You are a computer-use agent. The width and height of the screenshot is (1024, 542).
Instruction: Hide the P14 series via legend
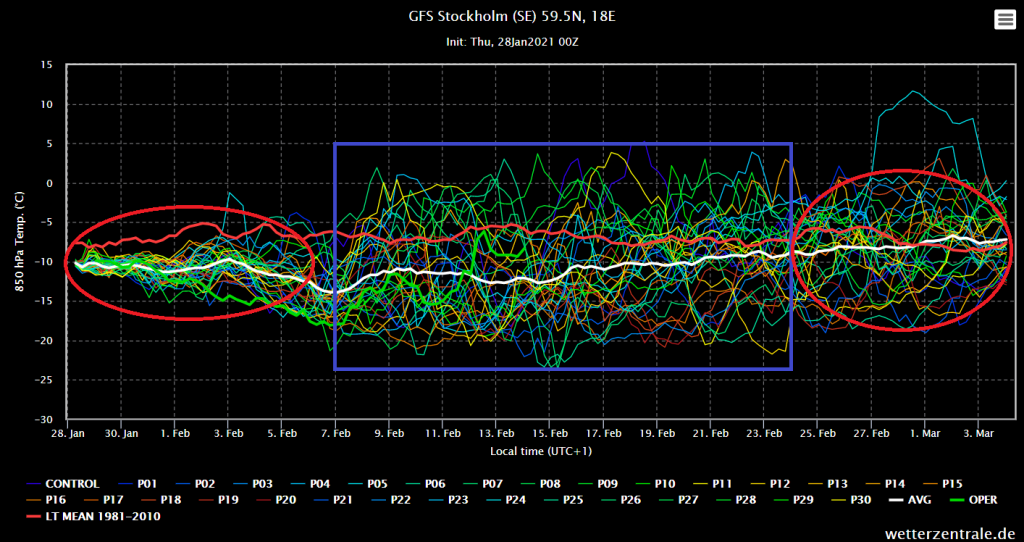884,484
